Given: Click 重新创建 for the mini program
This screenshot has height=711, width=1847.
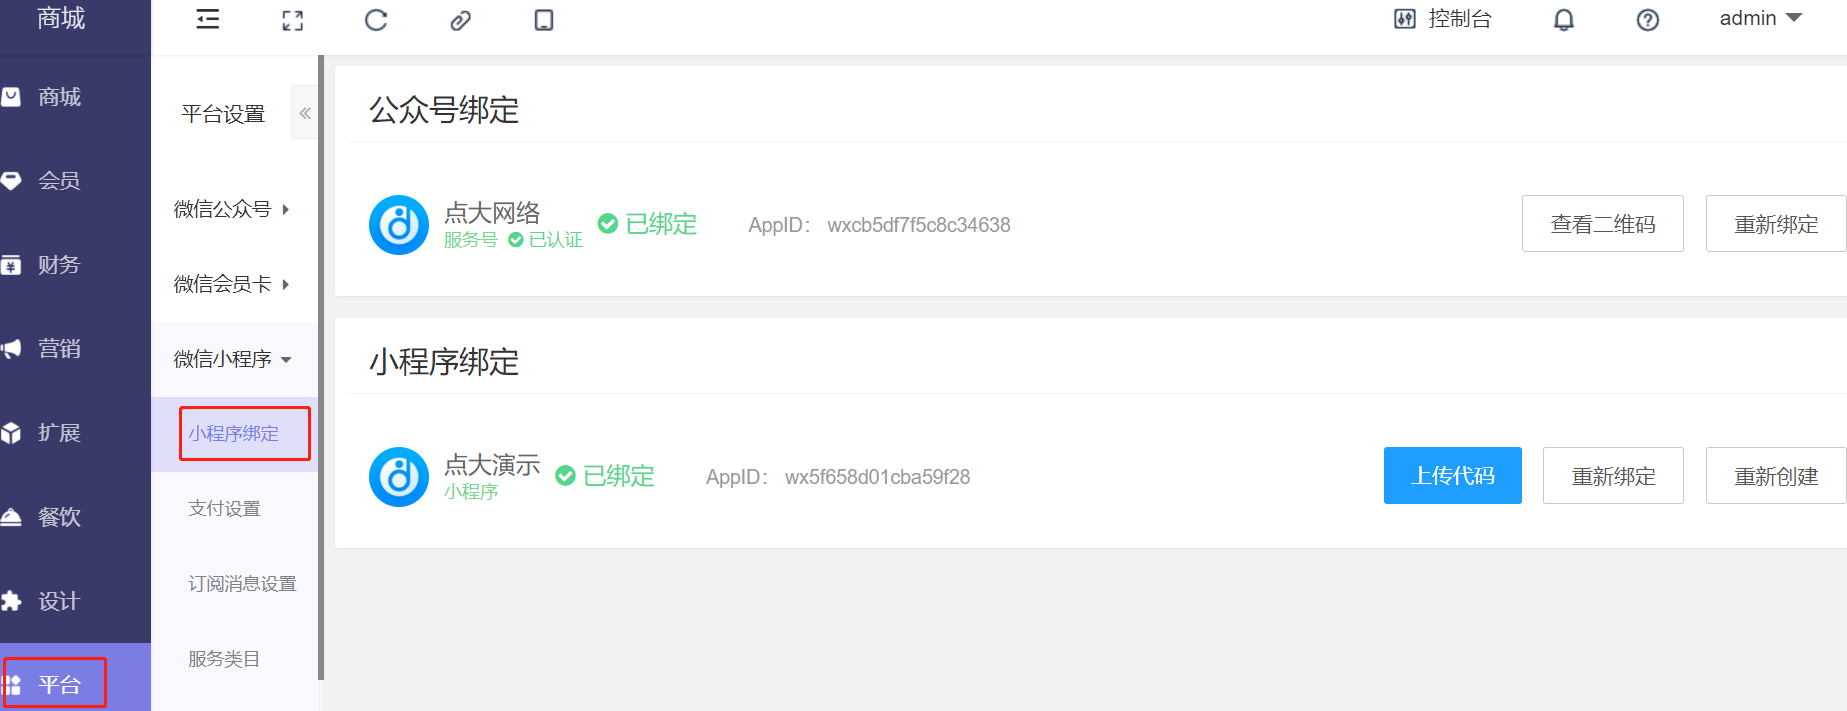Looking at the screenshot, I should (1776, 476).
